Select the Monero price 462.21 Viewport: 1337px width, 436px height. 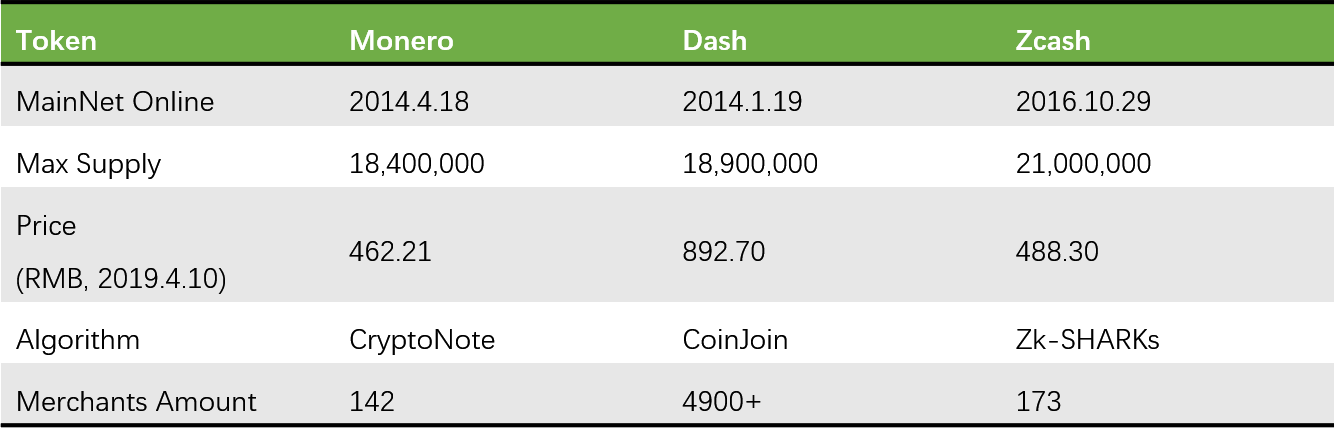[x=390, y=252]
